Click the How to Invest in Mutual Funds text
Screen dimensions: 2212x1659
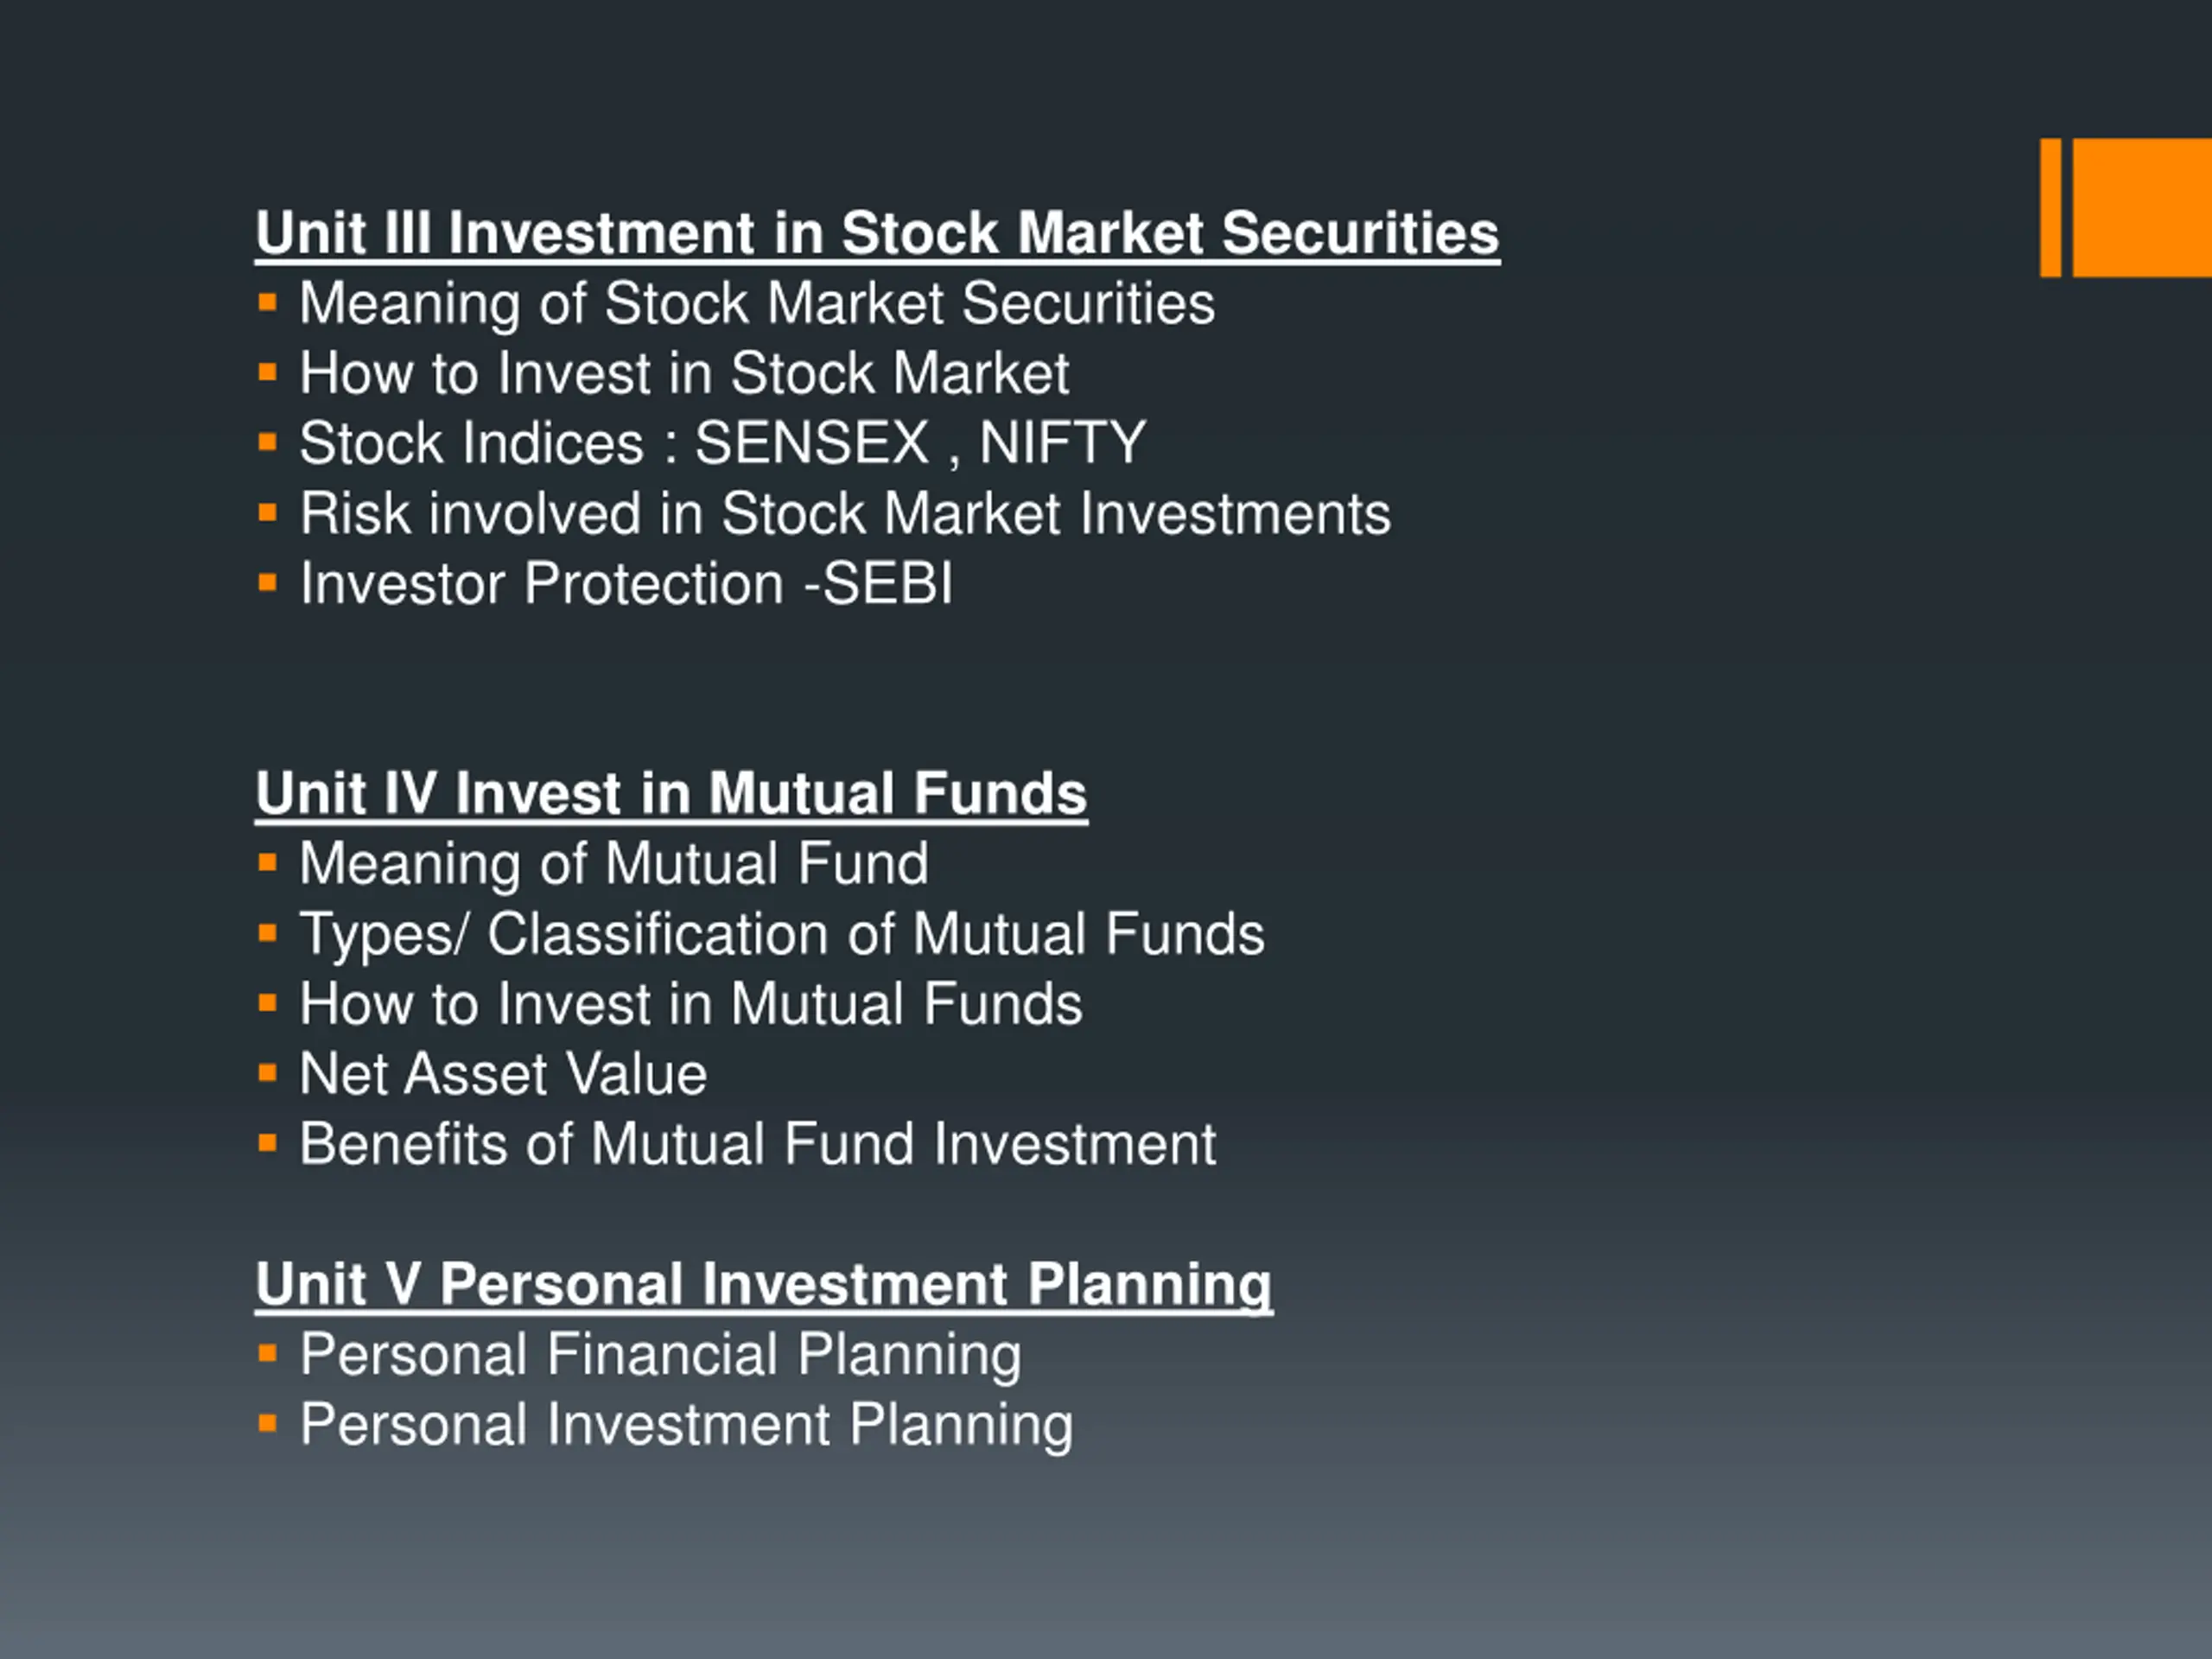[x=690, y=1004]
